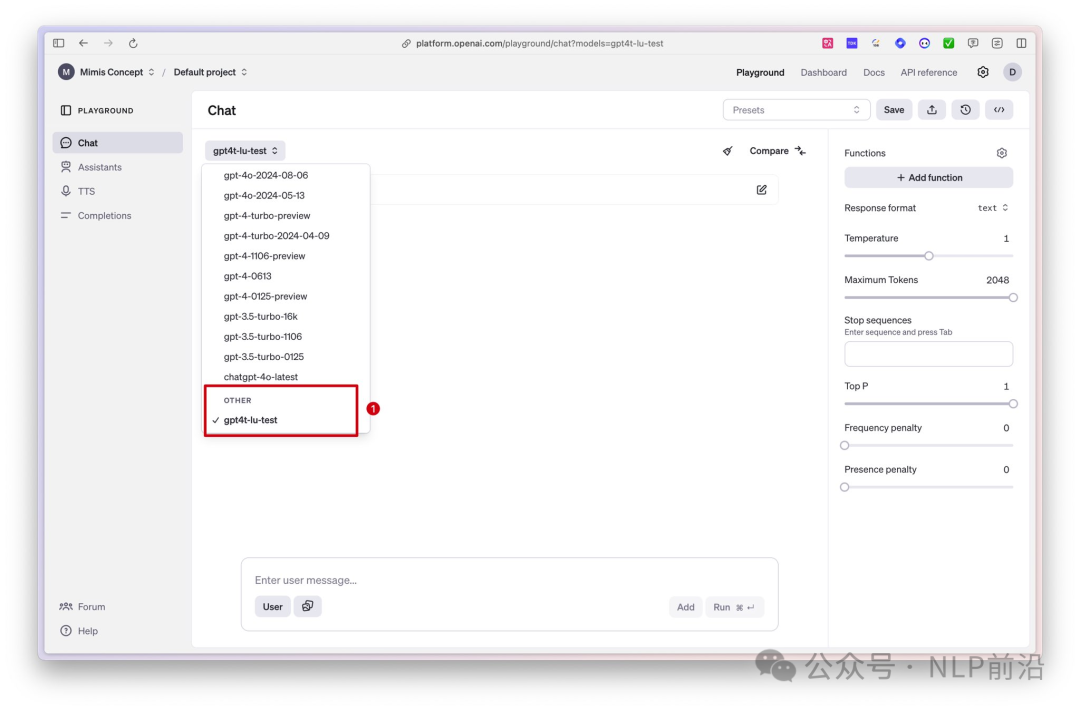Click the edit system message pencil icon
This screenshot has height=710, width=1080.
pyautogui.click(x=761, y=190)
